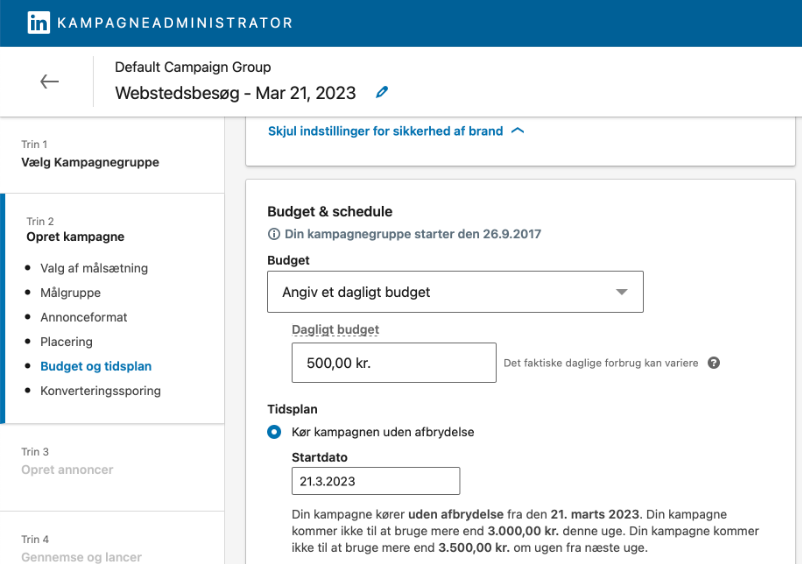802x564 pixels.
Task: Select 'Kør kampagnen uden afbrydelse' radio button
Action: pos(274,432)
